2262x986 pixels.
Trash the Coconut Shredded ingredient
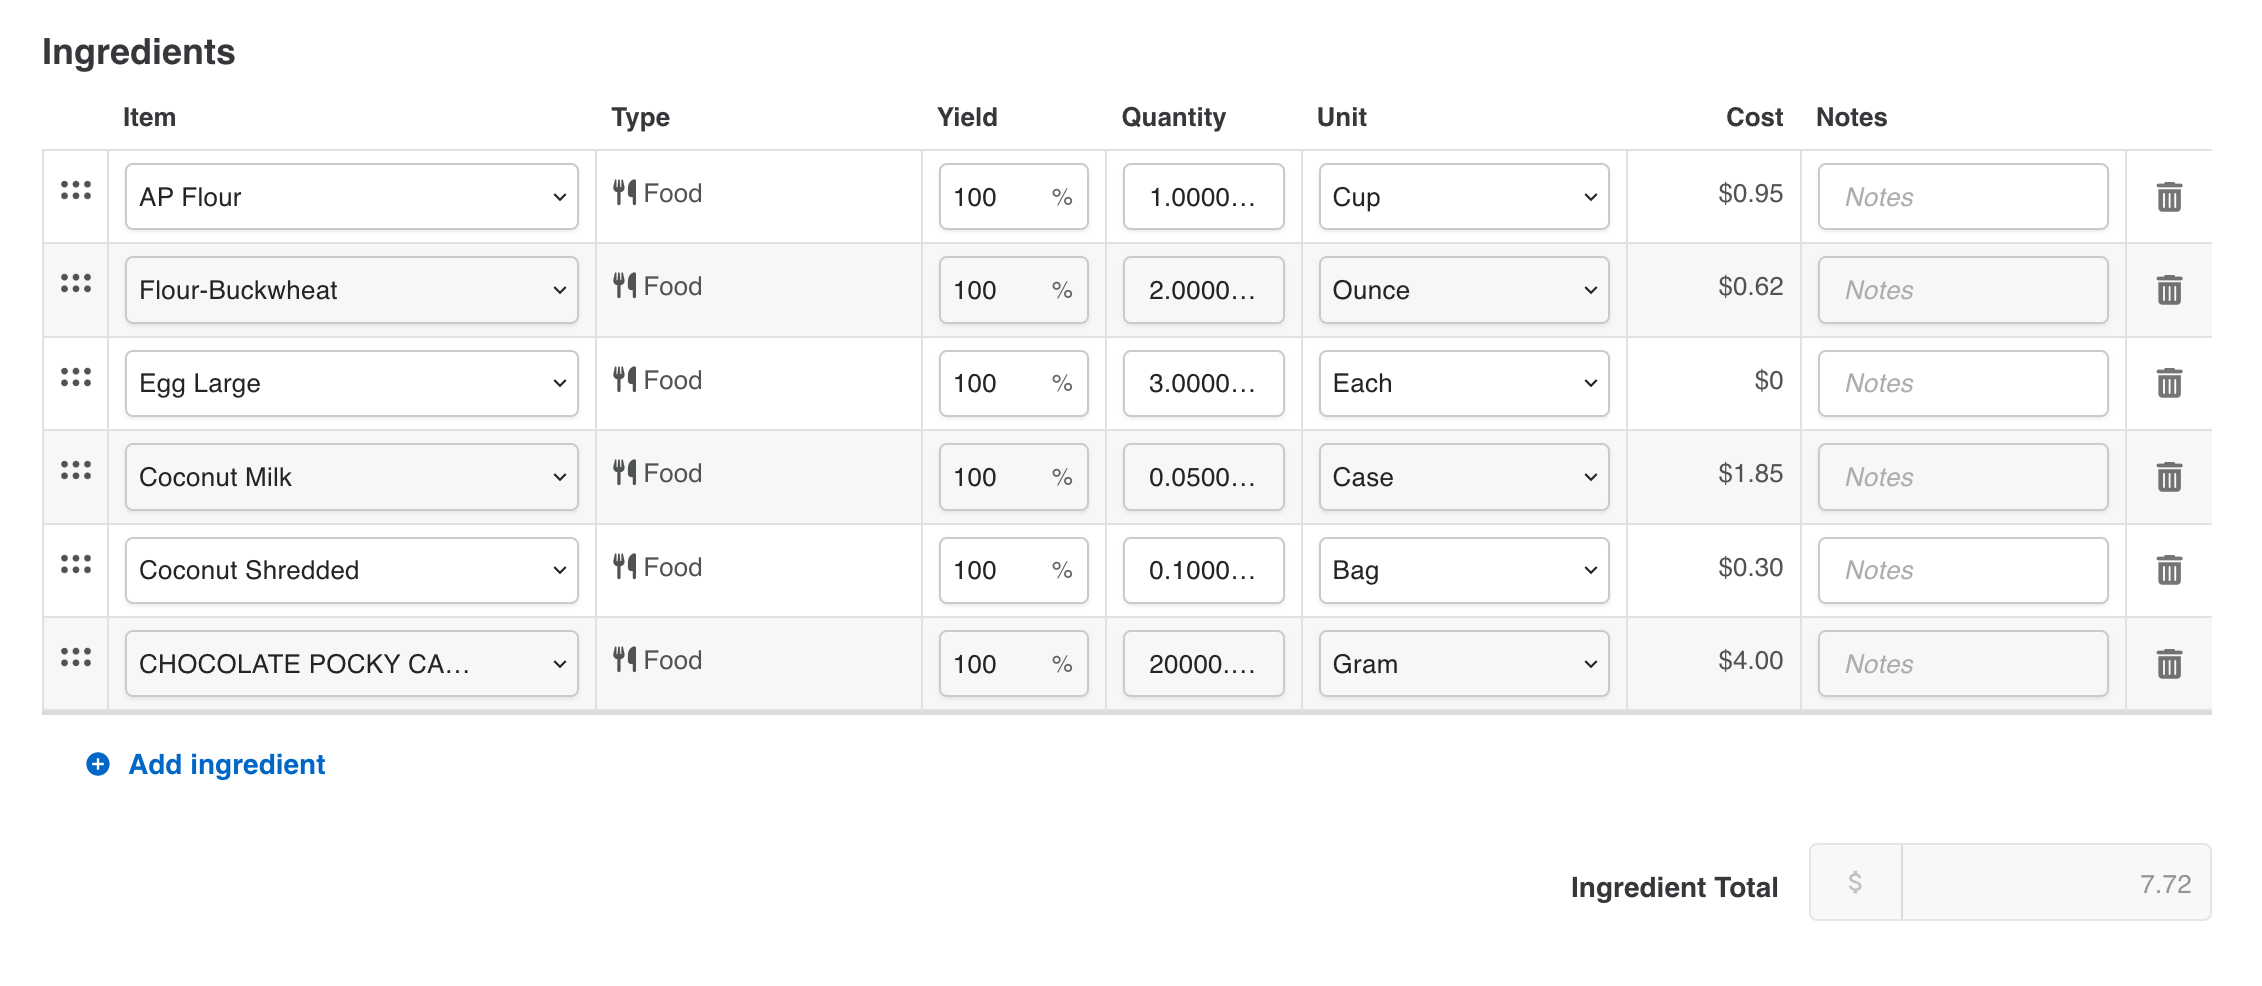2168,570
